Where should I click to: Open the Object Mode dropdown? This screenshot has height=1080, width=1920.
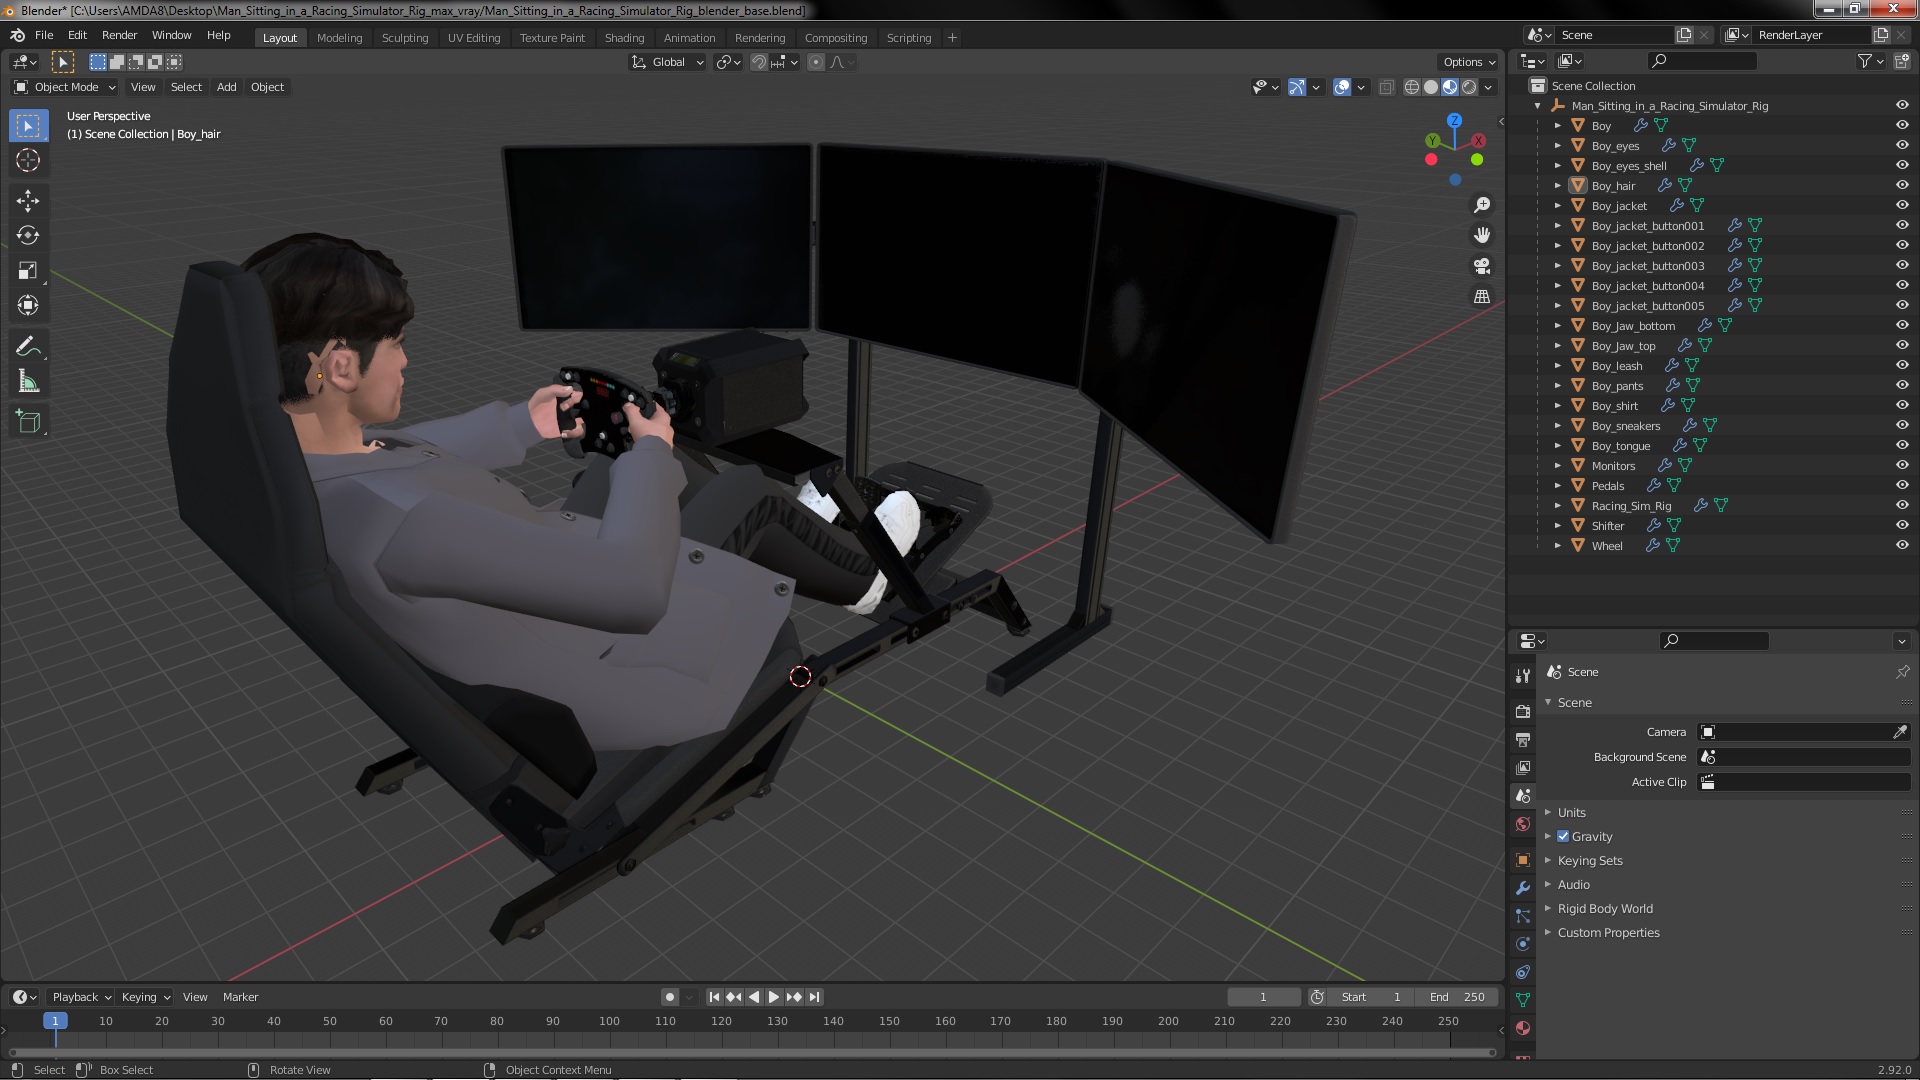(x=65, y=87)
